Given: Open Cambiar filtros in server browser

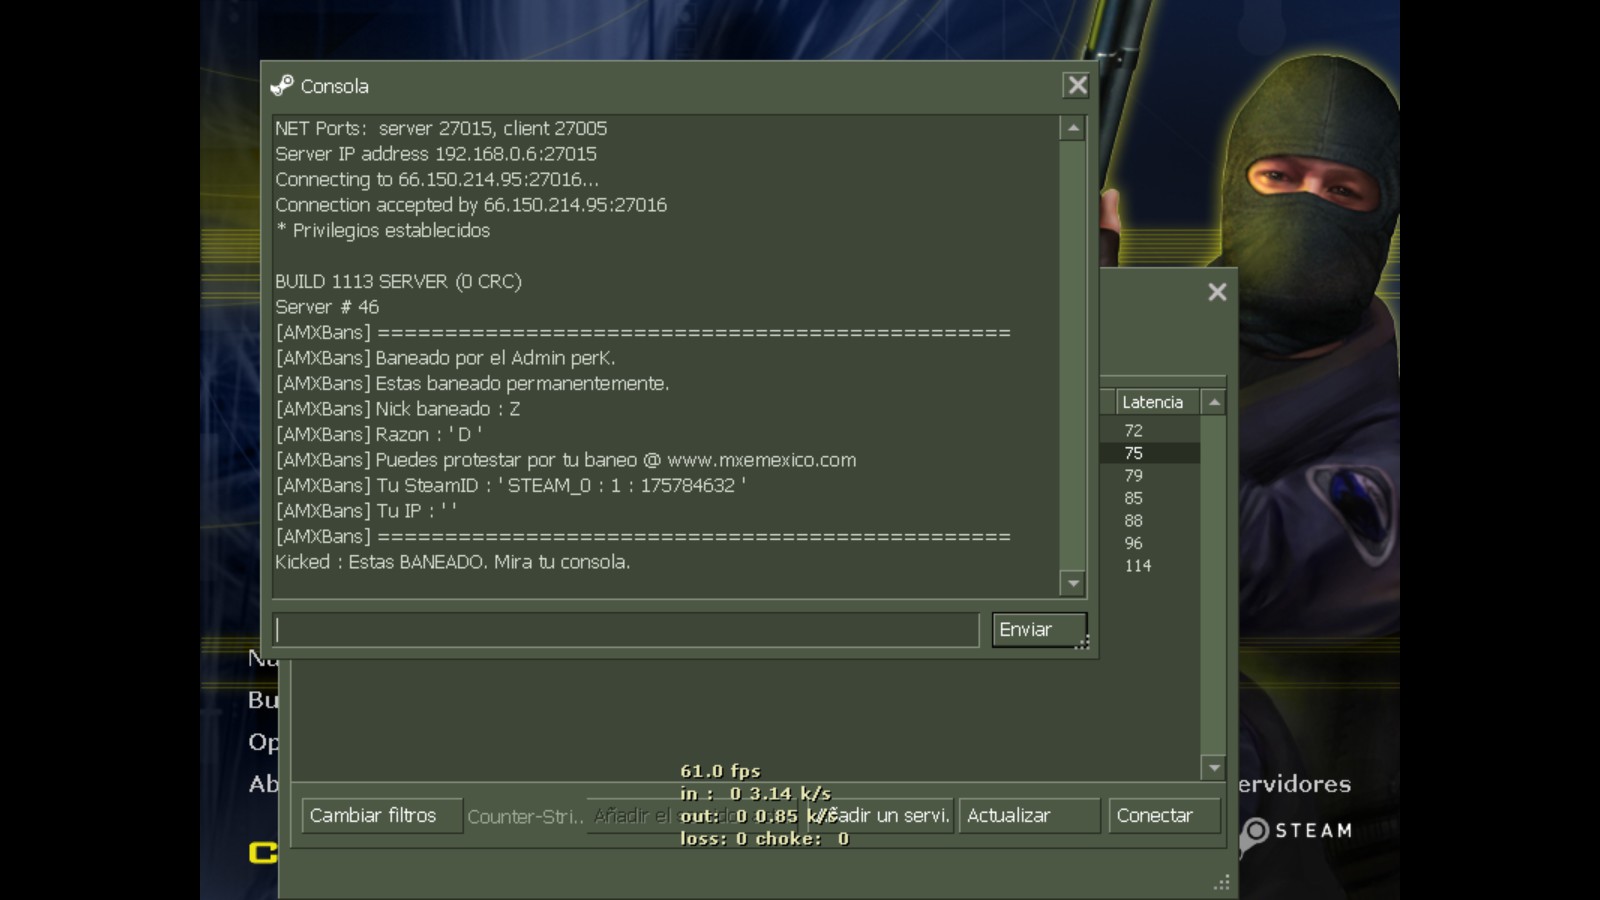Looking at the screenshot, I should 382,816.
